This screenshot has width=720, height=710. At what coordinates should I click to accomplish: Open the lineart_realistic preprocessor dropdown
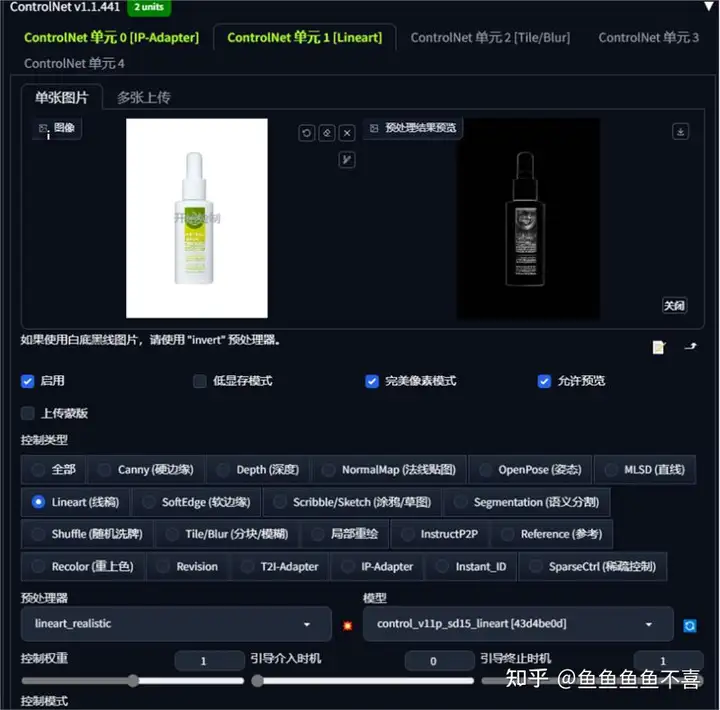pyautogui.click(x=176, y=624)
